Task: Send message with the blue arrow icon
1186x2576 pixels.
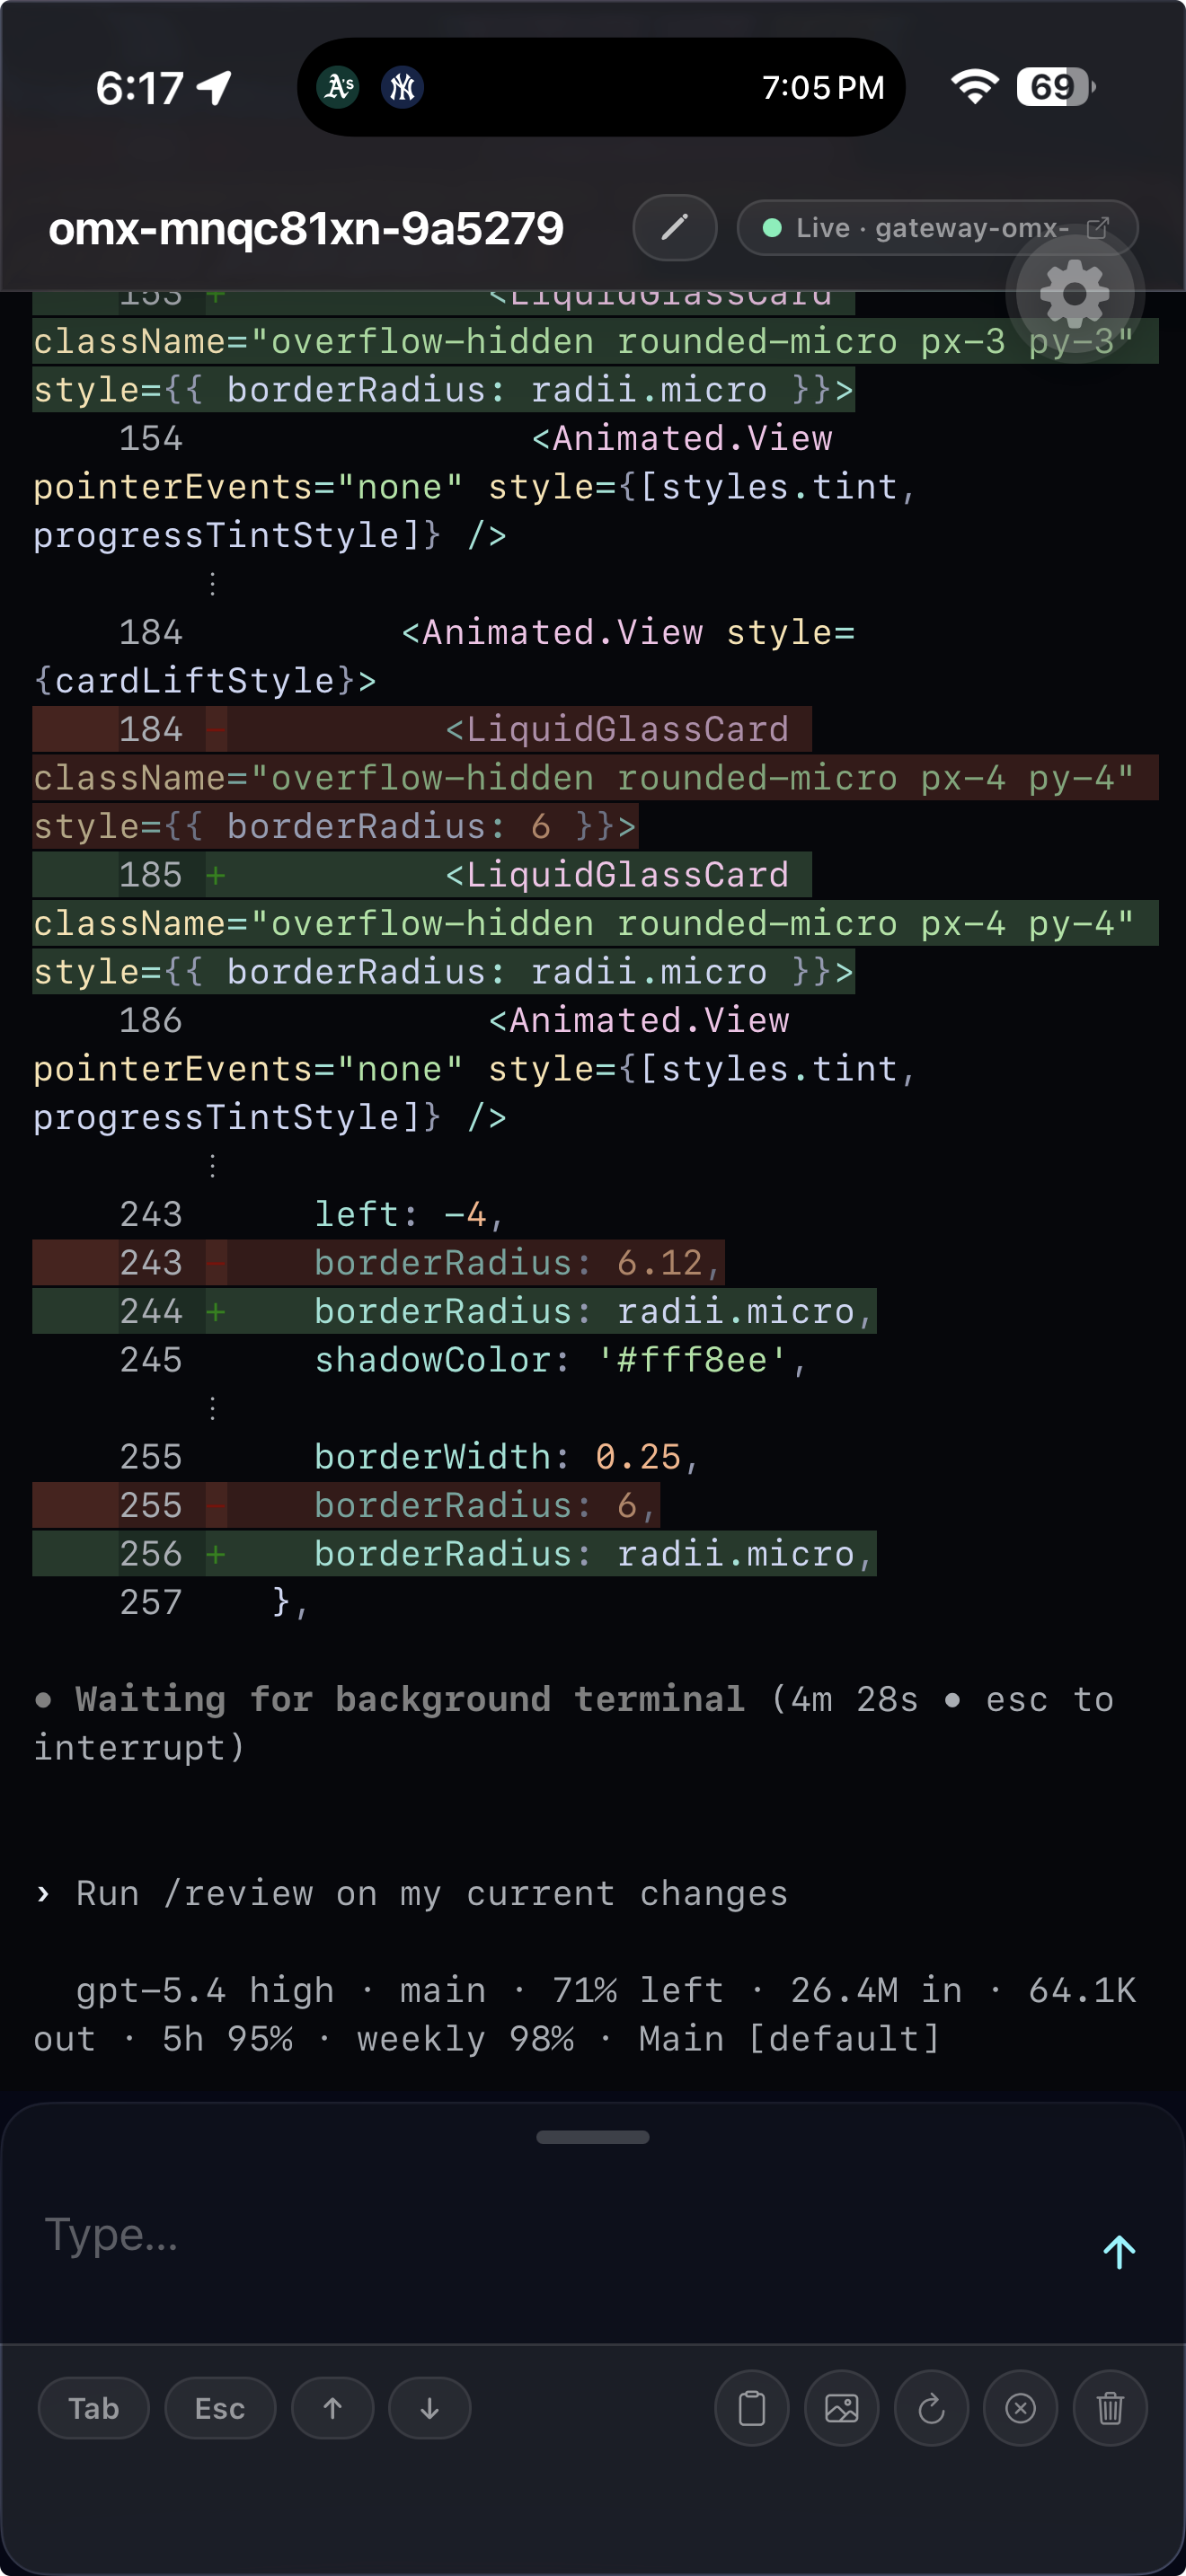Action: coord(1118,2251)
